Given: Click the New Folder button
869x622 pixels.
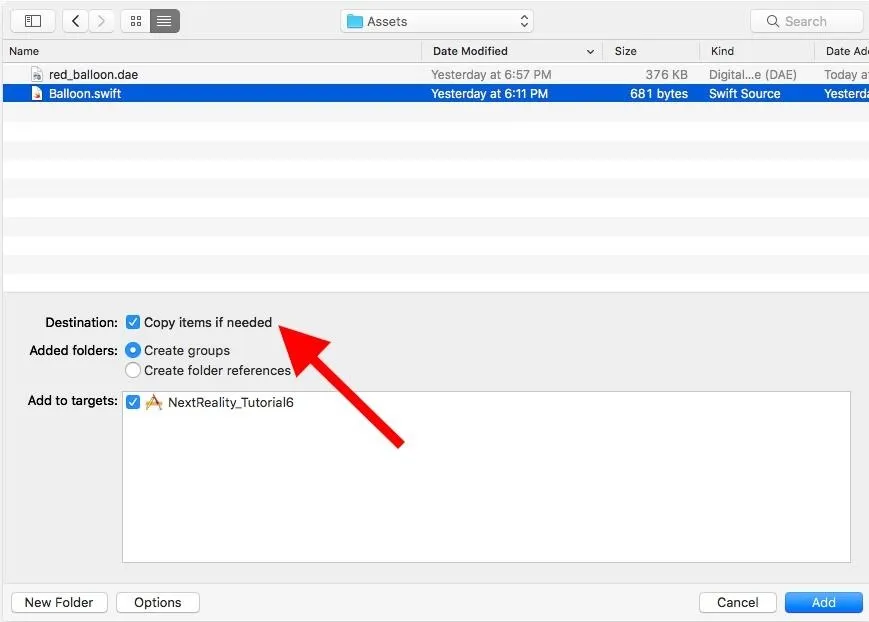Looking at the screenshot, I should (x=59, y=602).
